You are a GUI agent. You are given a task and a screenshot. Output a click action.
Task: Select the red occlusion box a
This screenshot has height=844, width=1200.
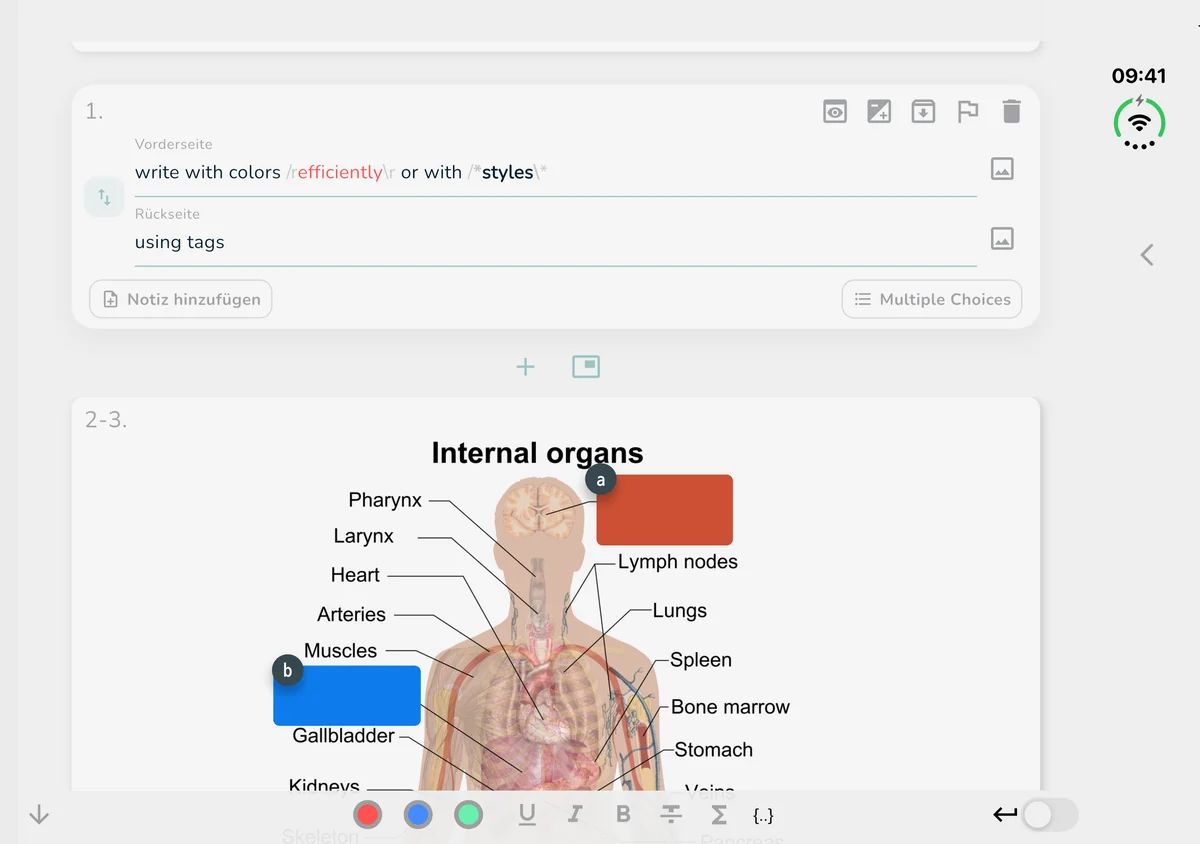point(665,510)
